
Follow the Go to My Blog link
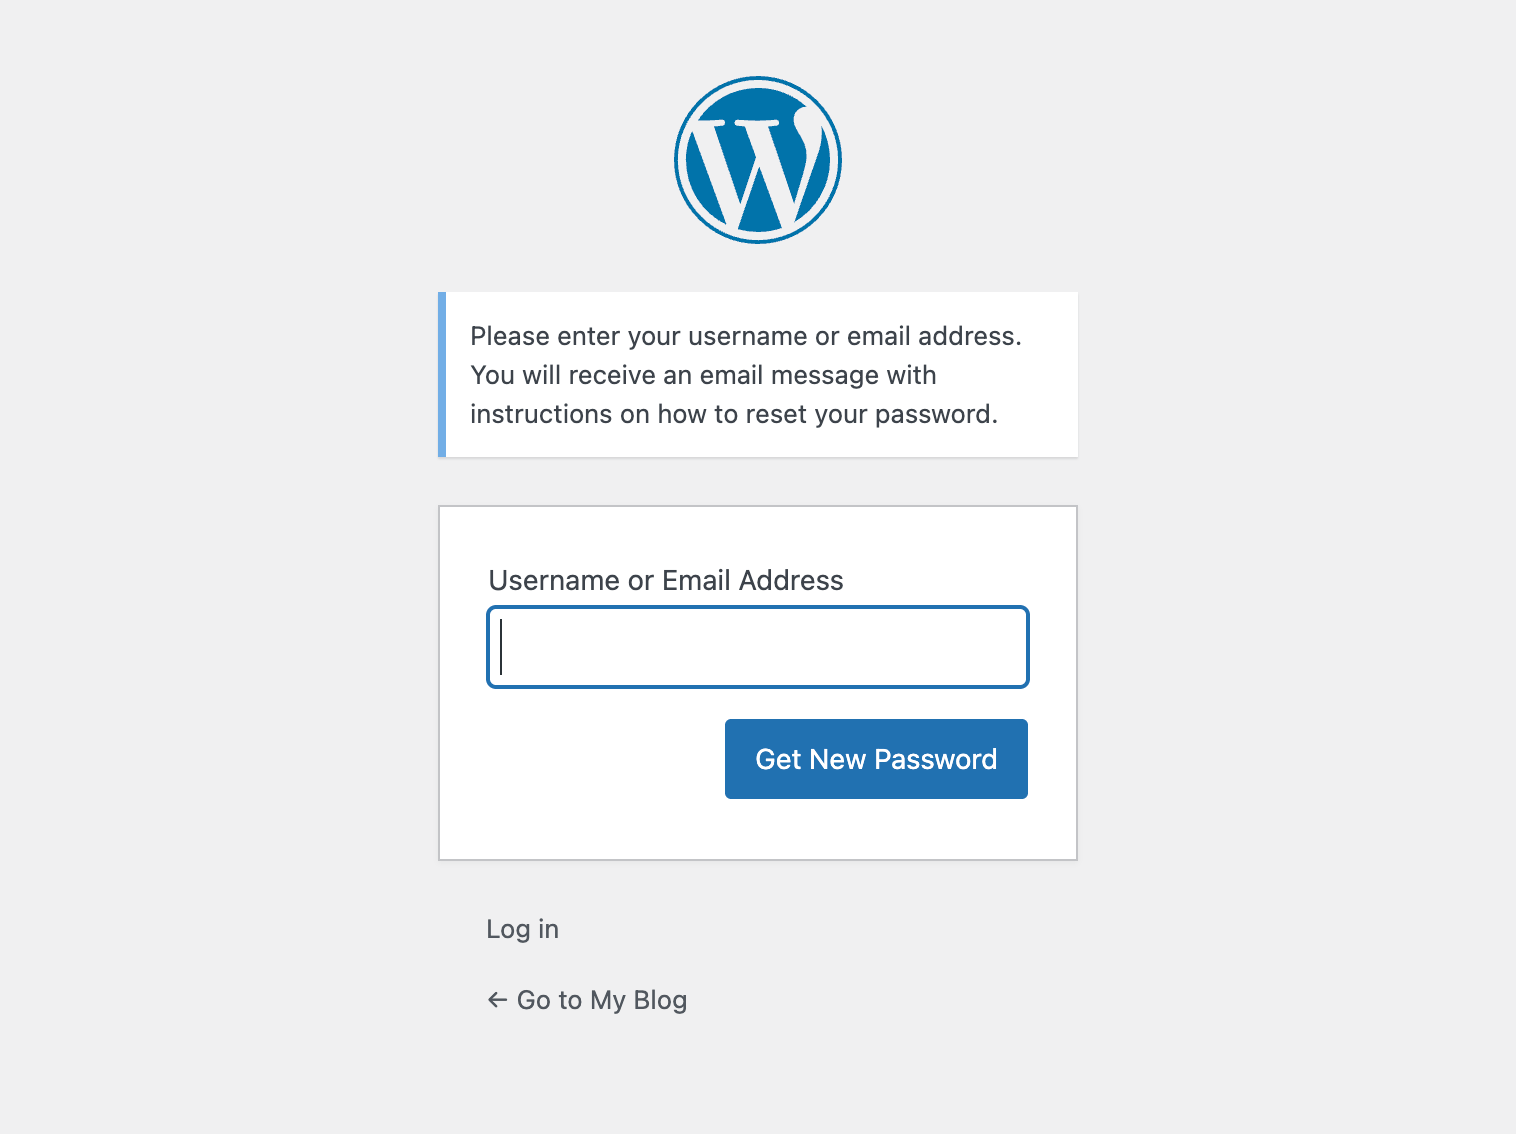[600, 999]
